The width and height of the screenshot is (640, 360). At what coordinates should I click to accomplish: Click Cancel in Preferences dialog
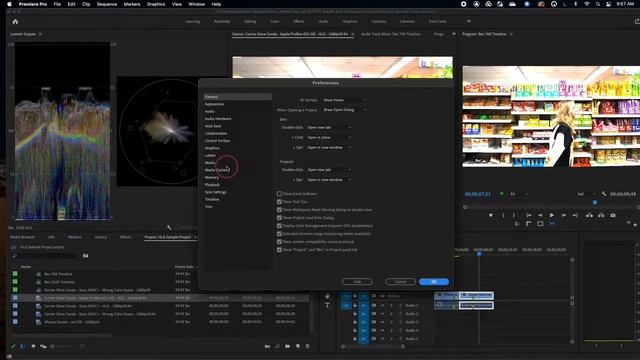pyautogui.click(x=400, y=282)
